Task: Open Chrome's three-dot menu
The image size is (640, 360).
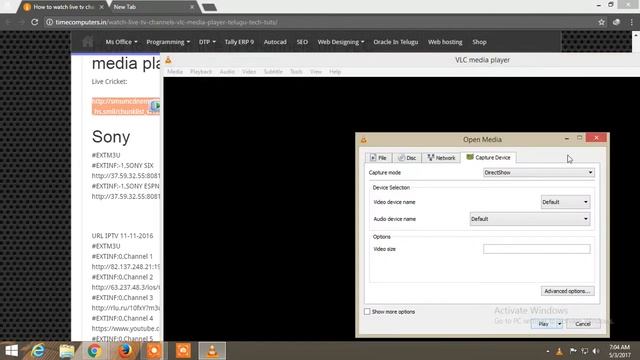Action: [x=631, y=22]
